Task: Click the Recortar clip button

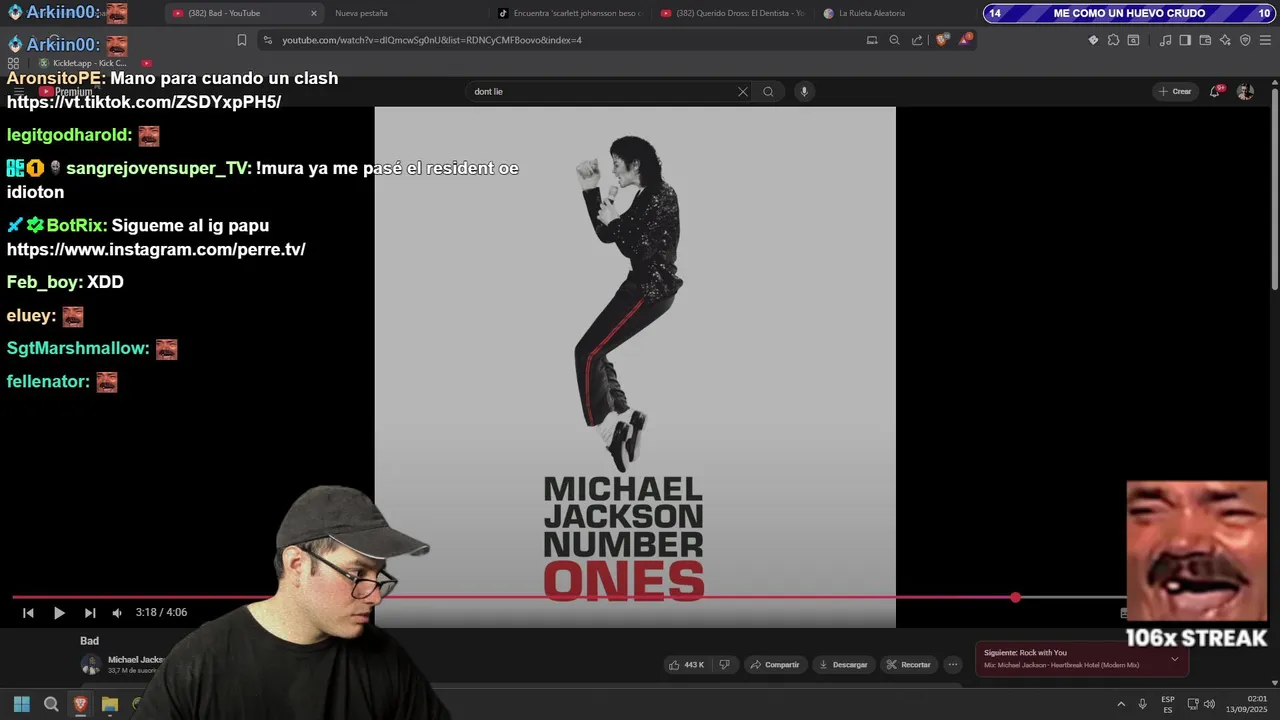Action: coord(908,665)
